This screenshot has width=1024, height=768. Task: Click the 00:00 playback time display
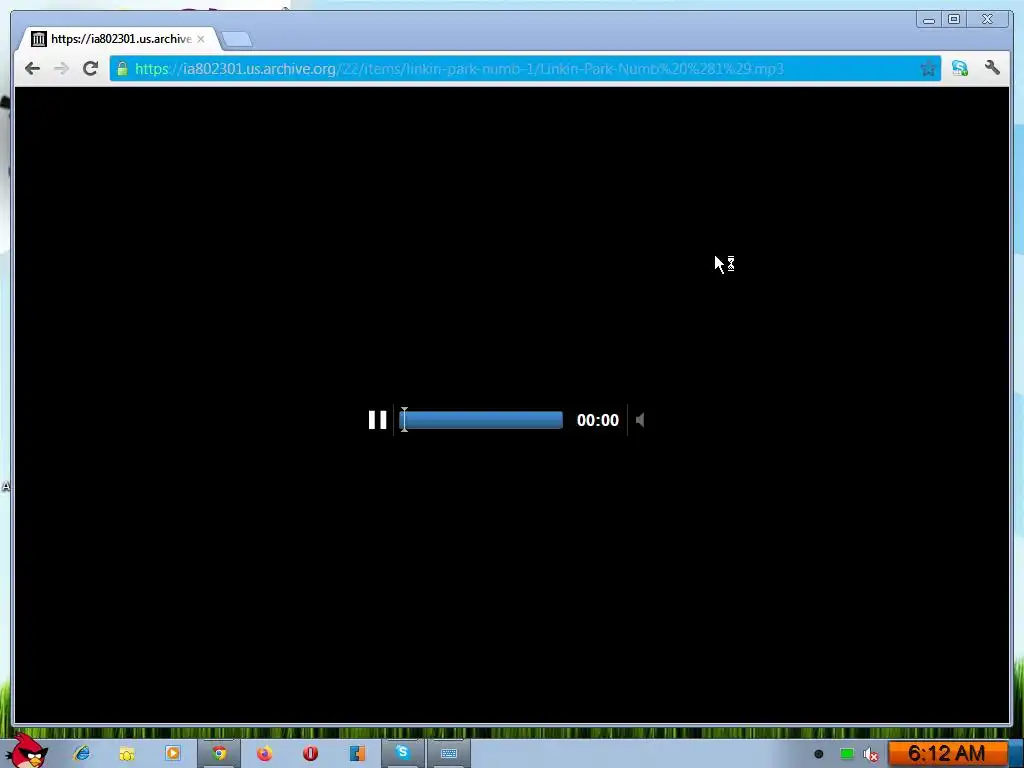tap(598, 420)
